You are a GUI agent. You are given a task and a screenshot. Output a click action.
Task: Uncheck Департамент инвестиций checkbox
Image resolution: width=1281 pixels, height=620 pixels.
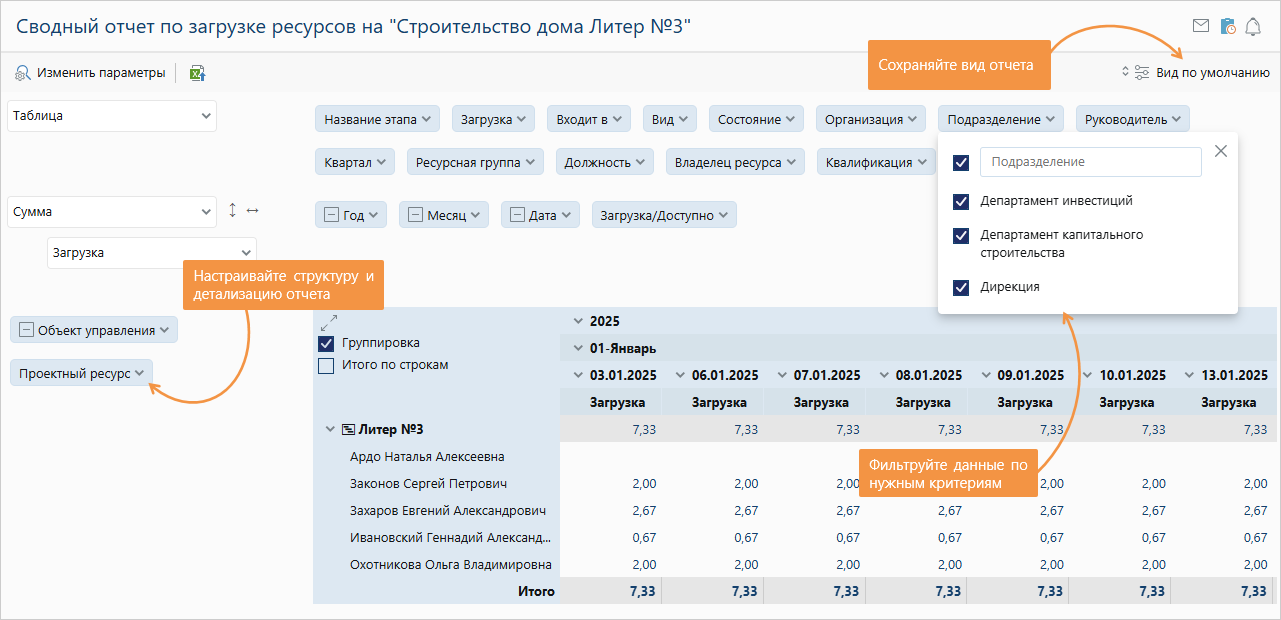click(961, 201)
